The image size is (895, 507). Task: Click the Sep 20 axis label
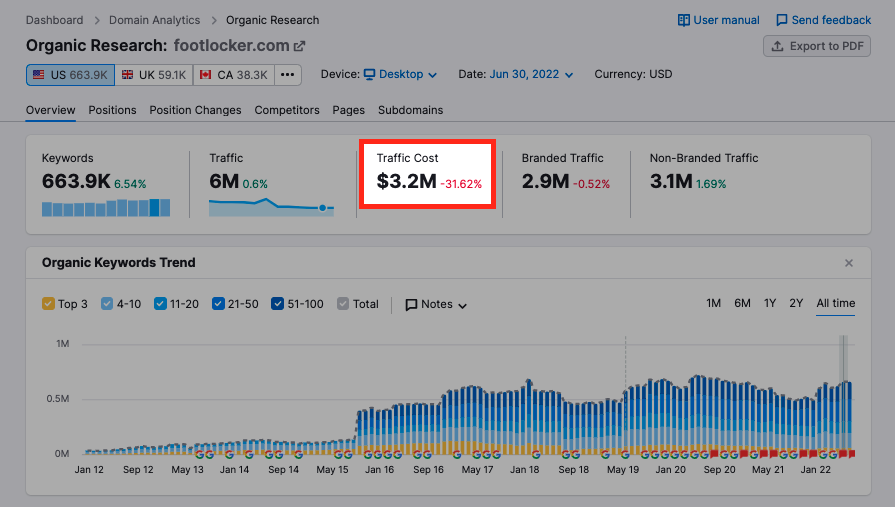coord(719,470)
